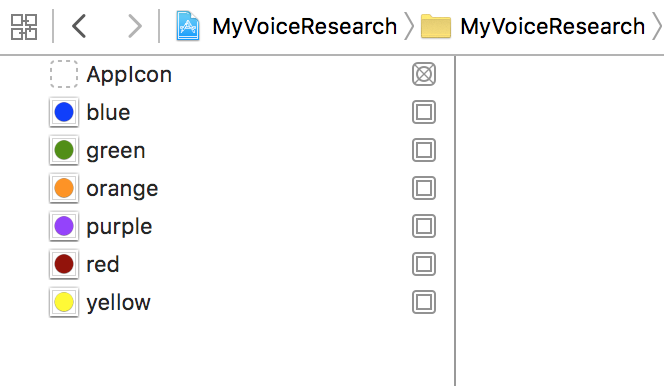Click the square icon next to green
Viewport: 664px width, 386px height.
tap(424, 150)
